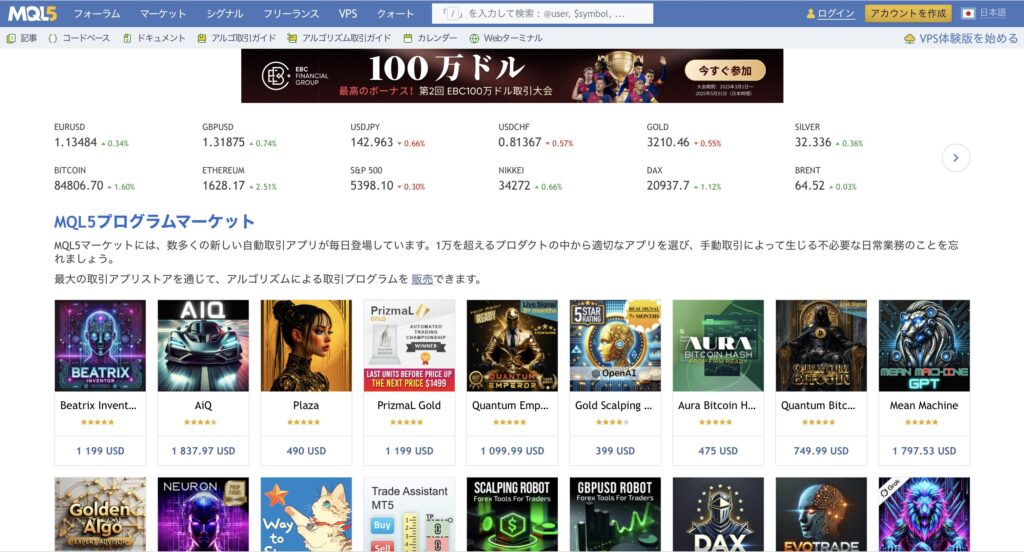Open the コードベース code base icon
Viewport: 1024px width, 552px height.
tap(53, 39)
